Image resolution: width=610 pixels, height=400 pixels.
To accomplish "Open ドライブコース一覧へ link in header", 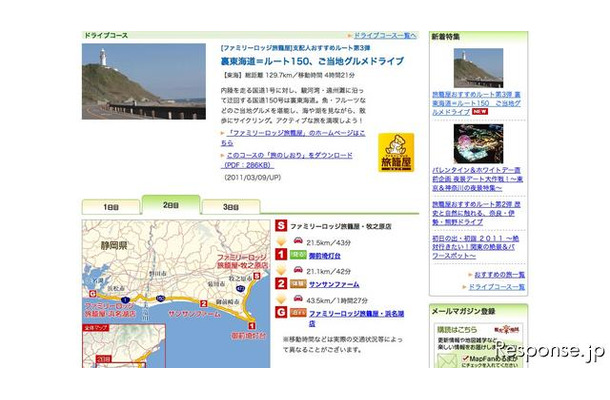I will coord(384,35).
